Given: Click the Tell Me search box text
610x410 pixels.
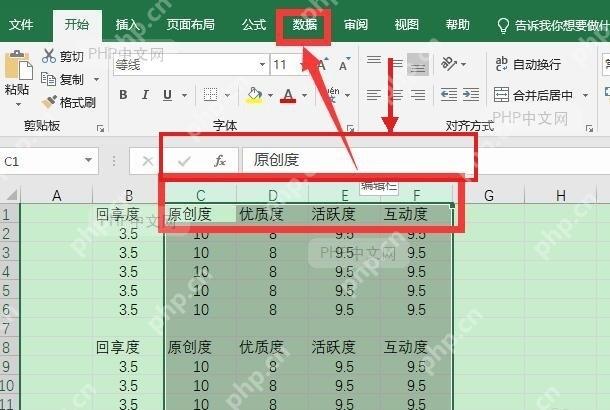Looking at the screenshot, I should tap(562, 26).
